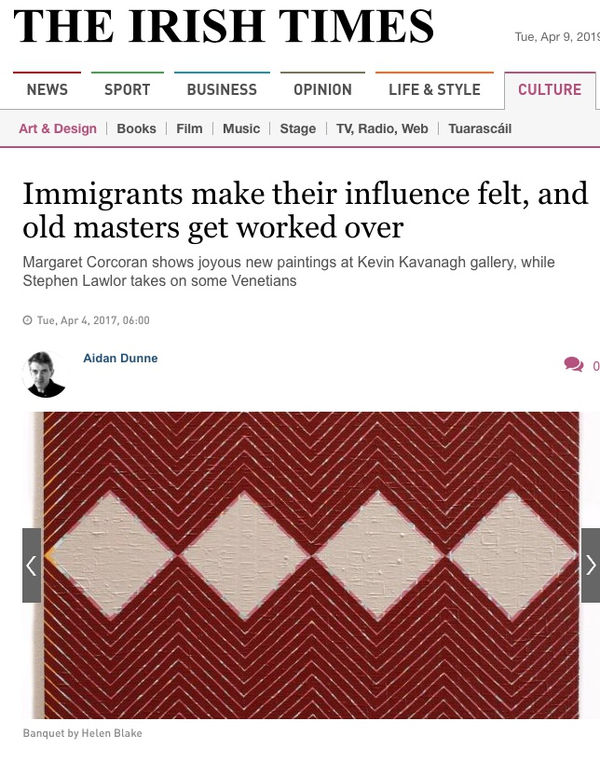Open Life & Style section

pos(435,89)
